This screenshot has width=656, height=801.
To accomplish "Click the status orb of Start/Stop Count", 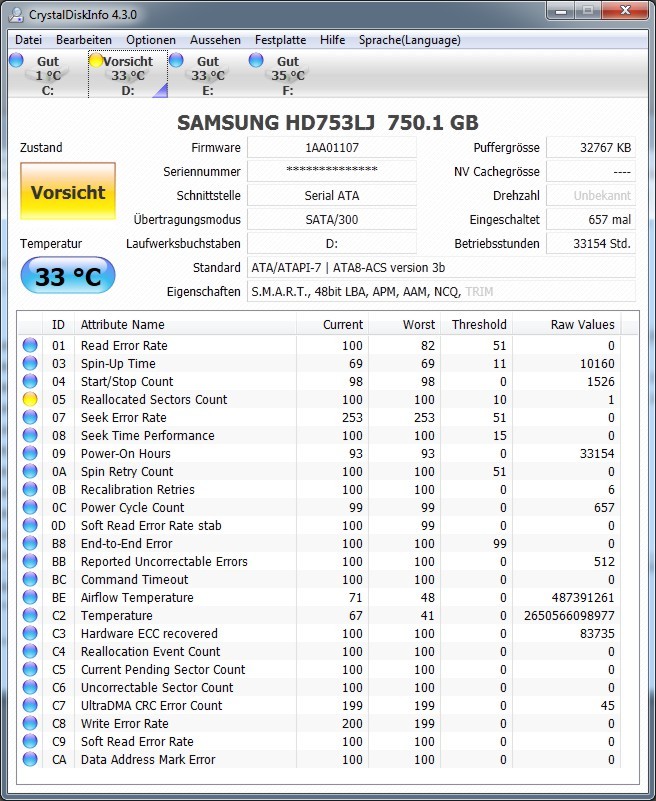I will point(30,381).
